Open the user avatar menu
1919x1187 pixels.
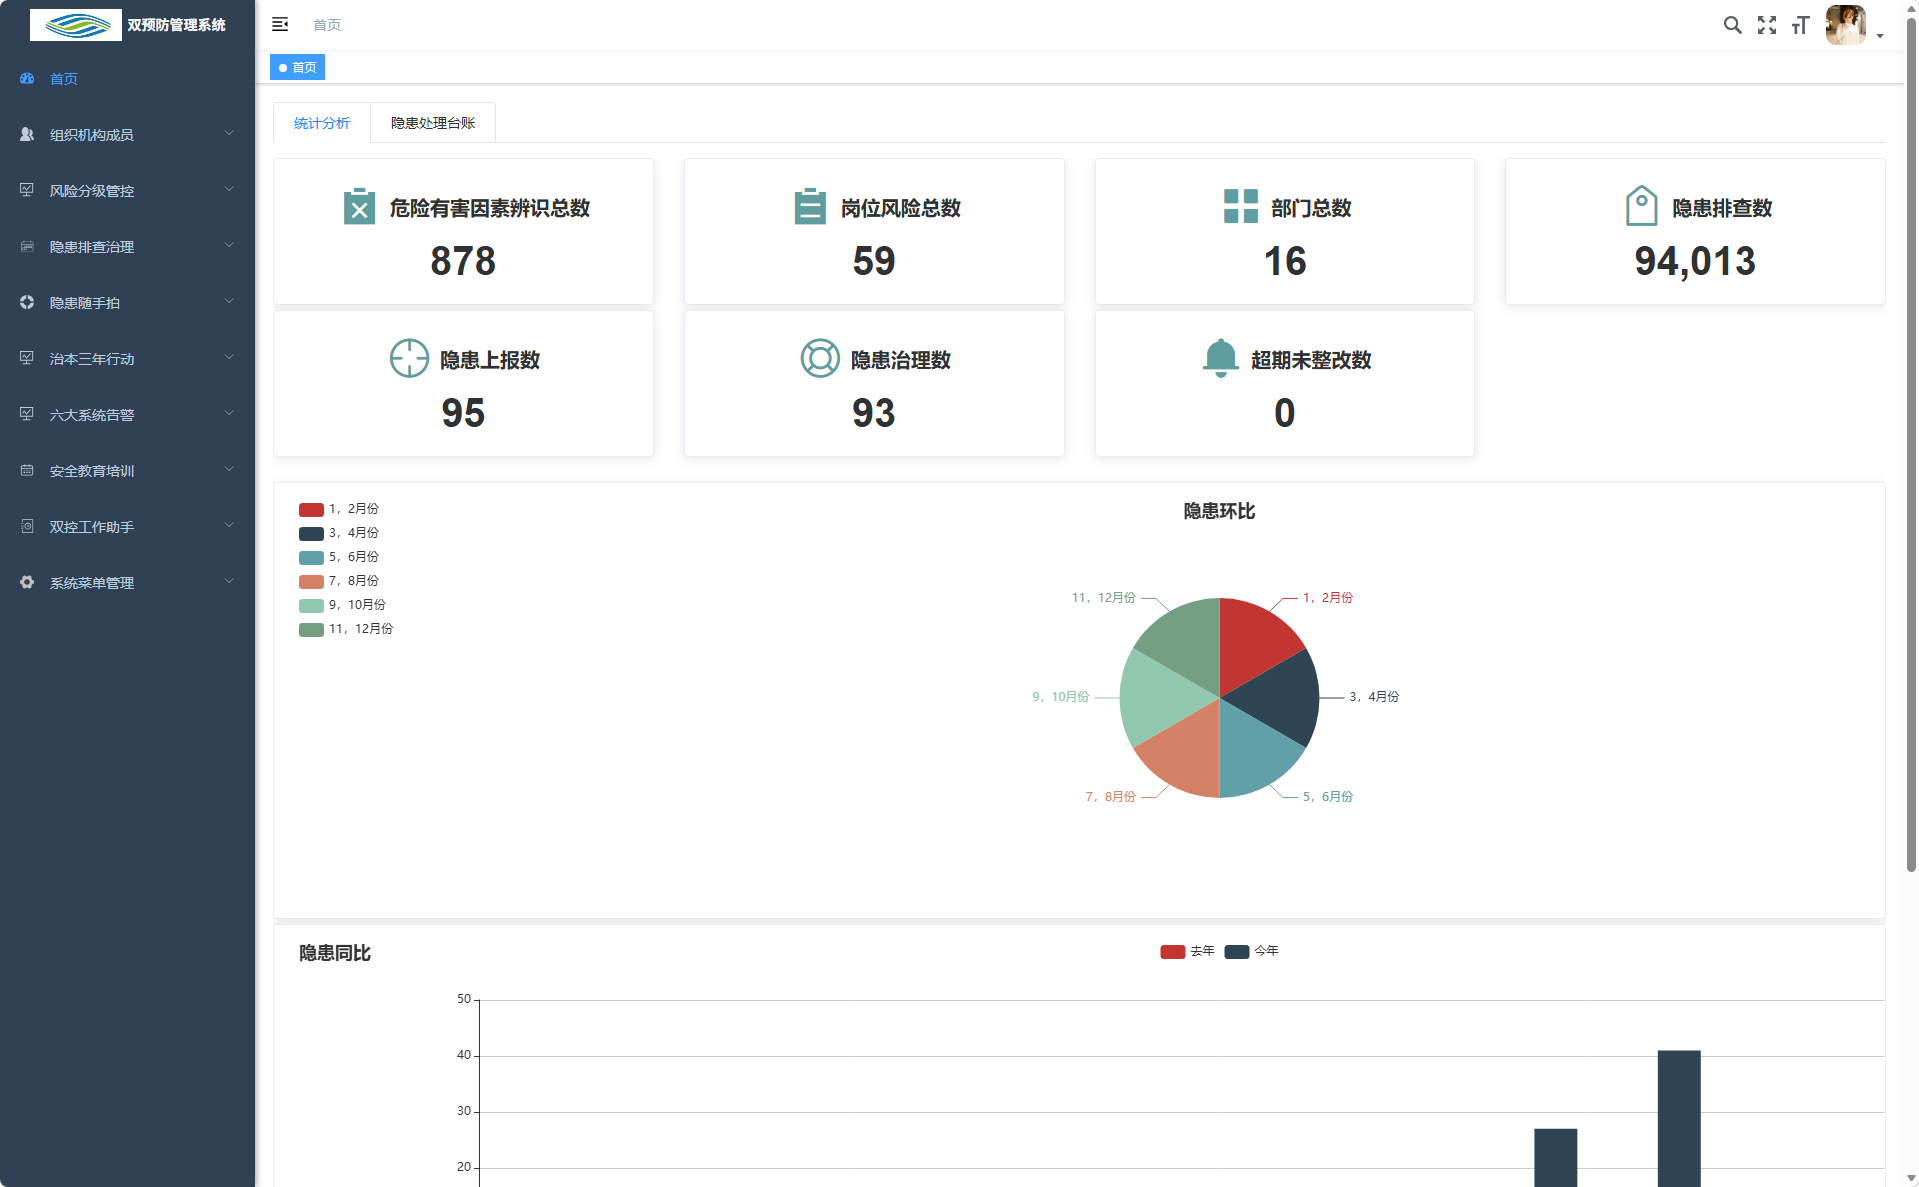(1845, 25)
